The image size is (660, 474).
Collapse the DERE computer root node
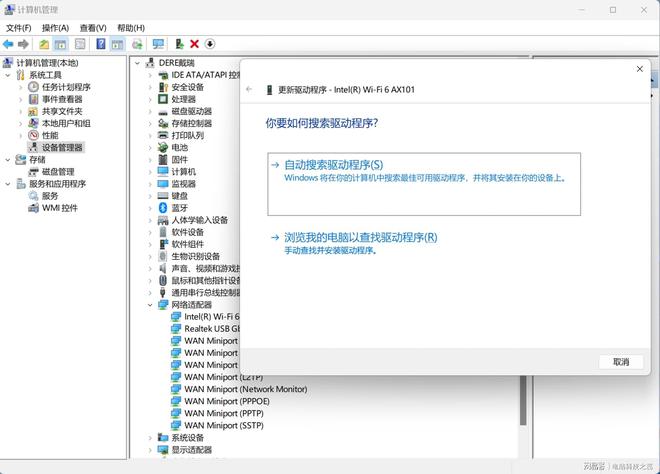137,63
